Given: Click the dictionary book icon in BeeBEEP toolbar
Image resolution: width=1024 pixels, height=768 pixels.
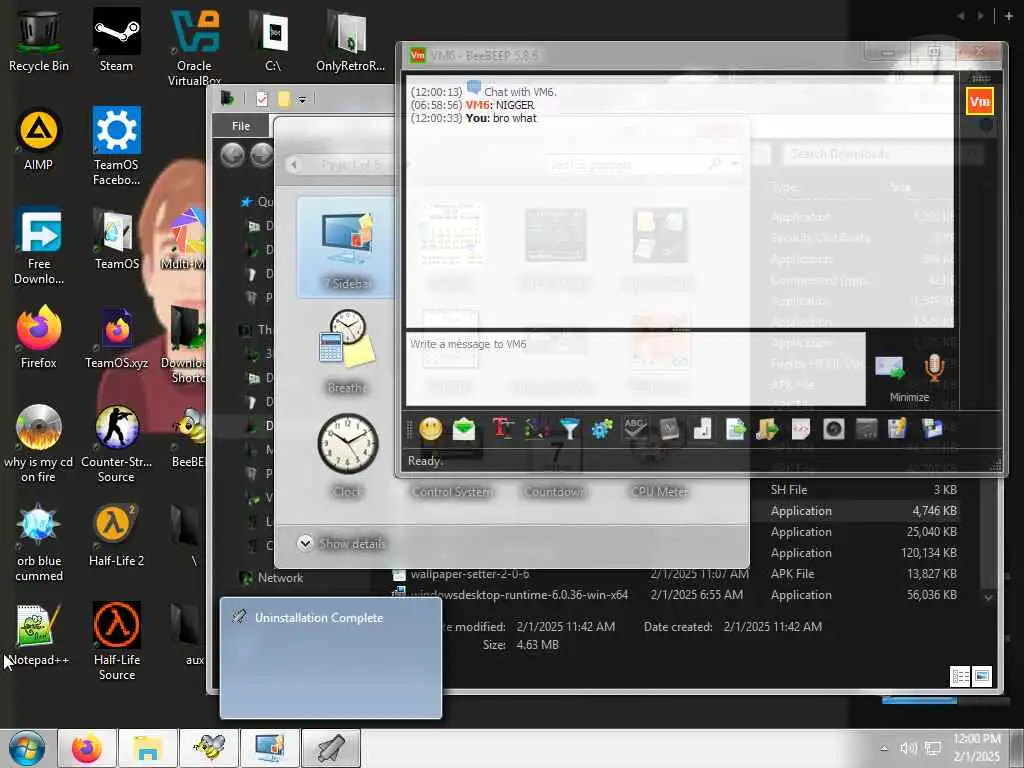Looking at the screenshot, I should [x=669, y=429].
